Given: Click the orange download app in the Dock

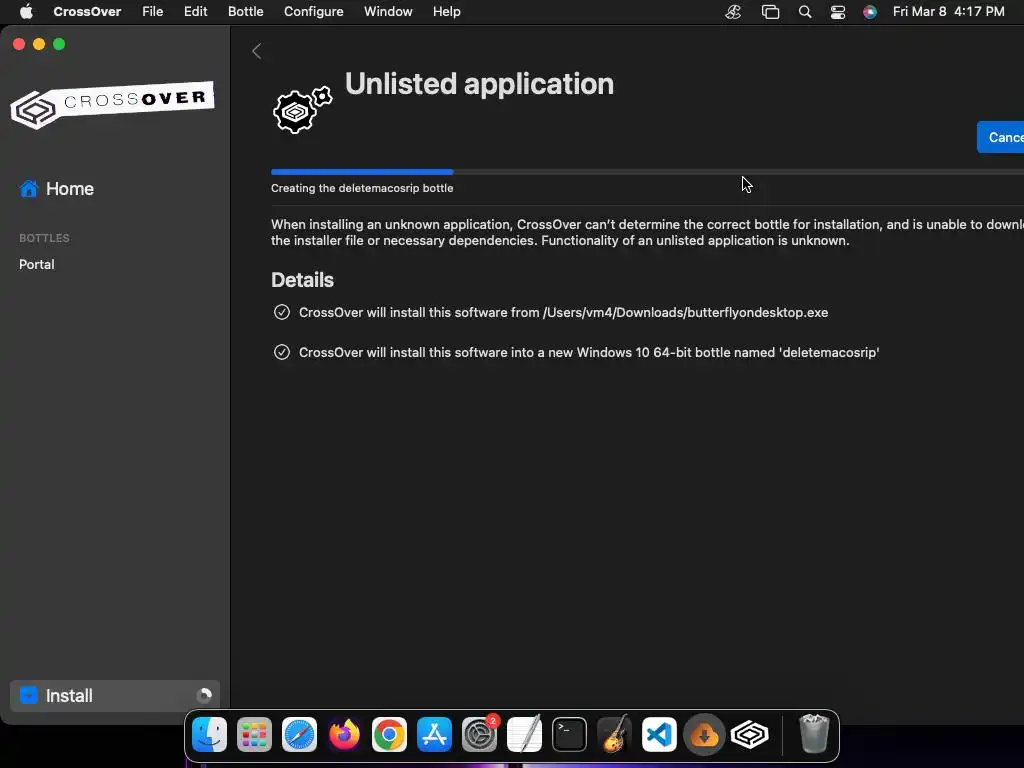Looking at the screenshot, I should pos(704,735).
